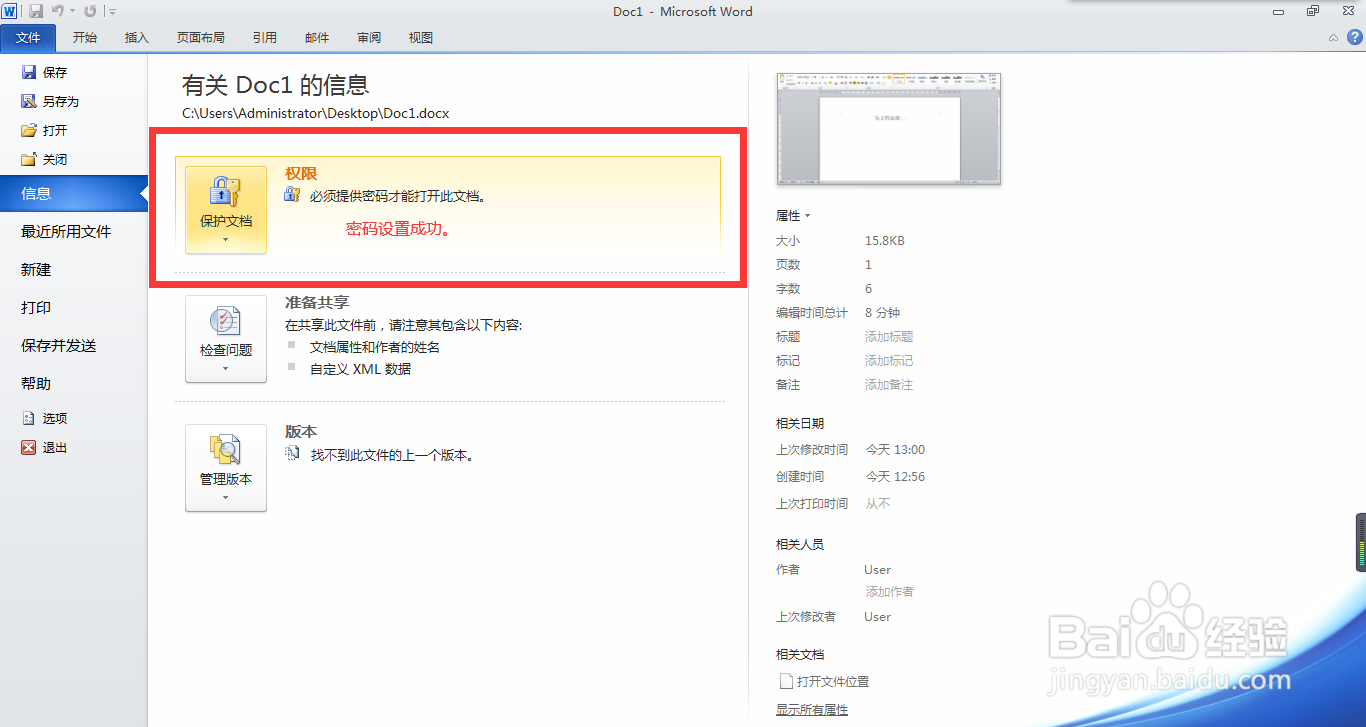Click the 显示所有属性 link
The image size is (1366, 727).
tap(812, 709)
